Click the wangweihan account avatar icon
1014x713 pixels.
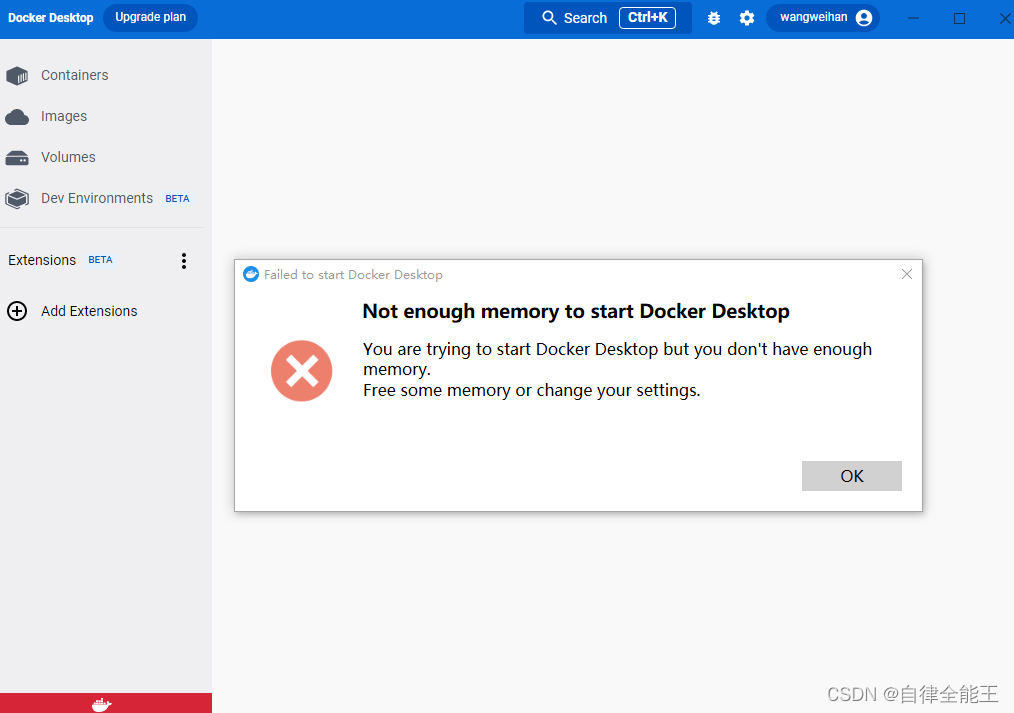(x=862, y=17)
